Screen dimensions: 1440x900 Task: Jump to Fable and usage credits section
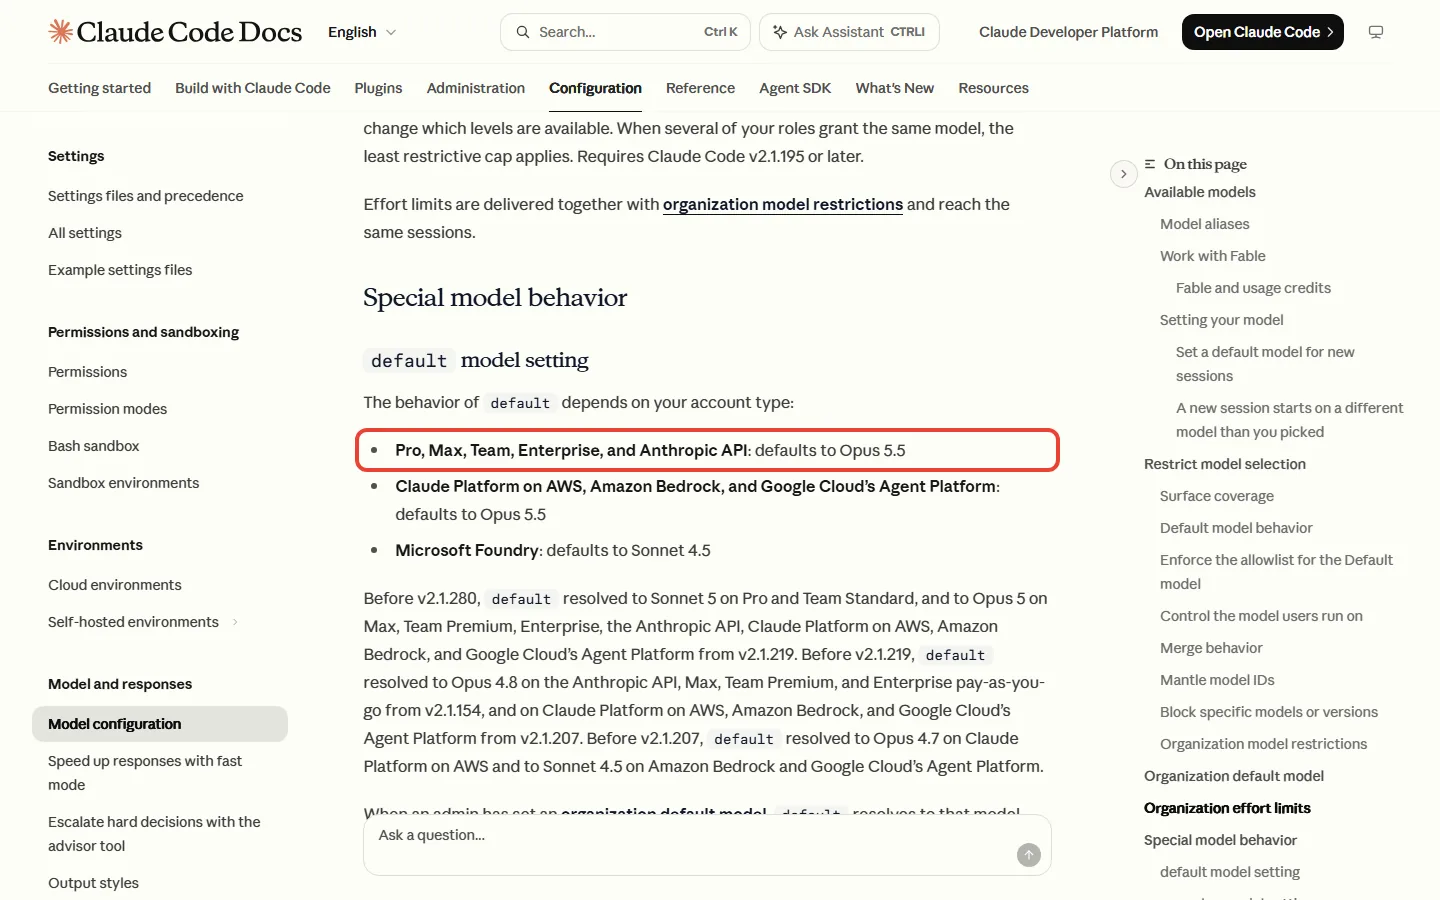click(x=1253, y=288)
